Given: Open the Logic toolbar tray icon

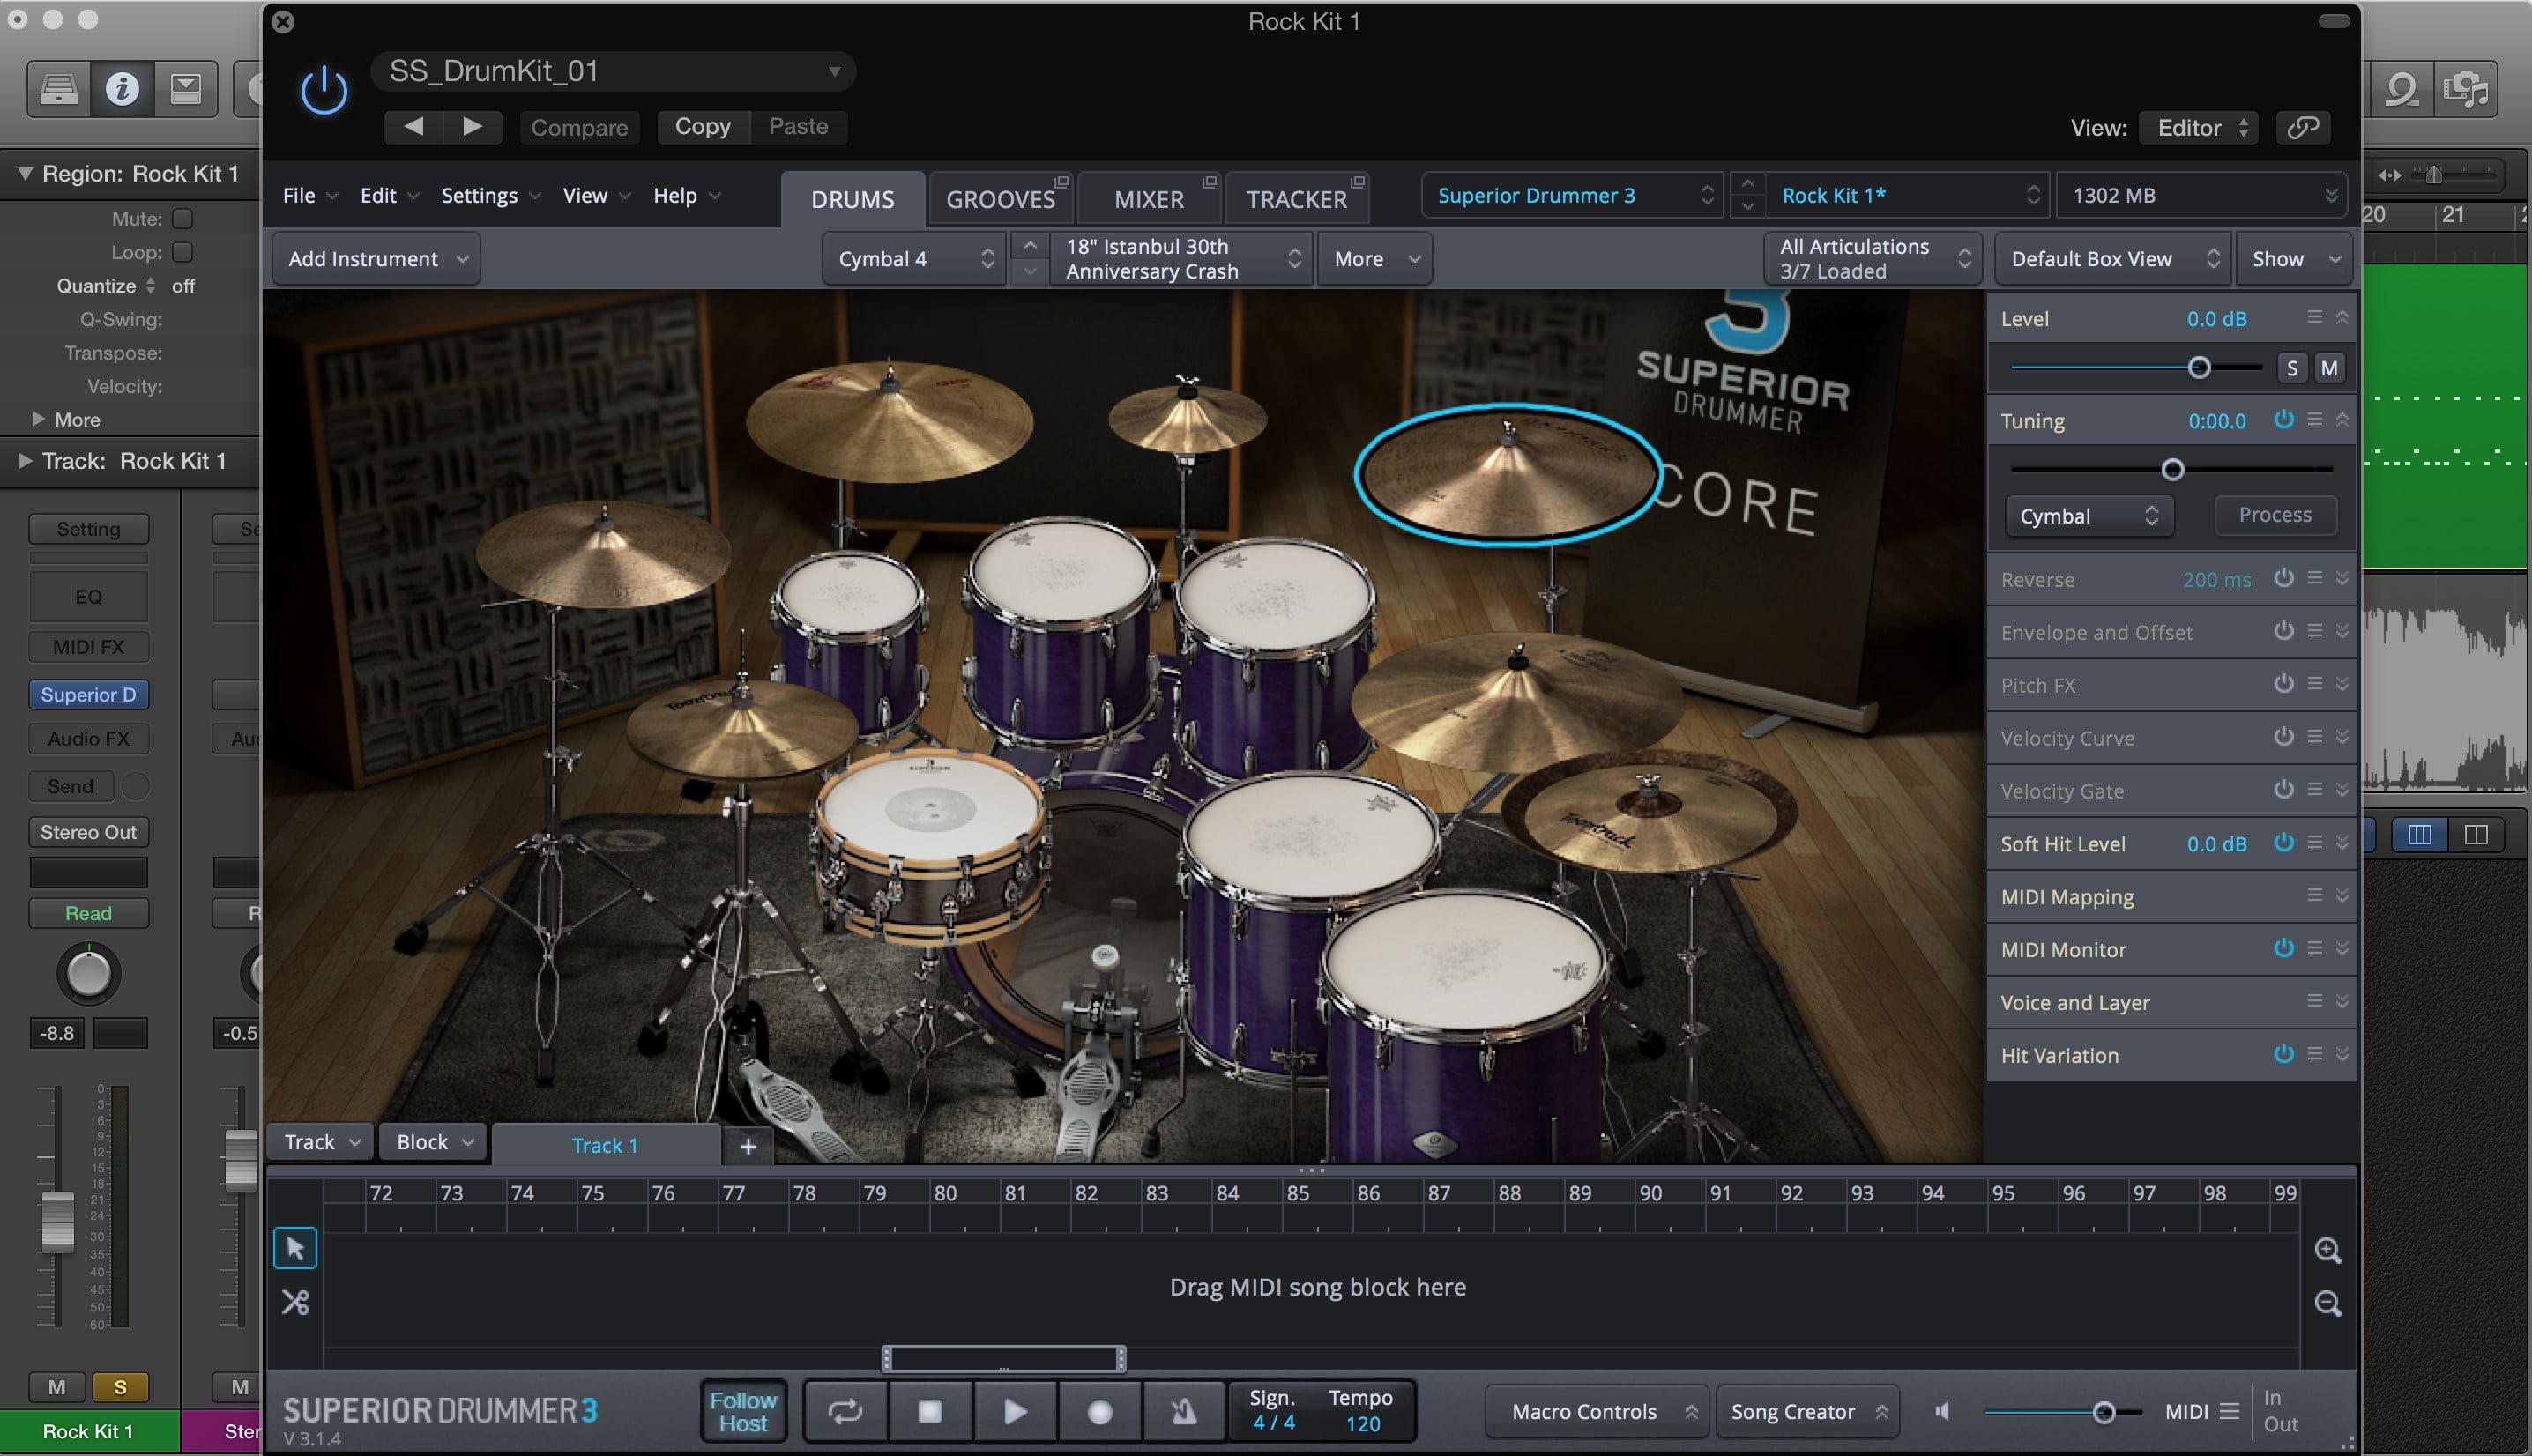Looking at the screenshot, I should [185, 89].
